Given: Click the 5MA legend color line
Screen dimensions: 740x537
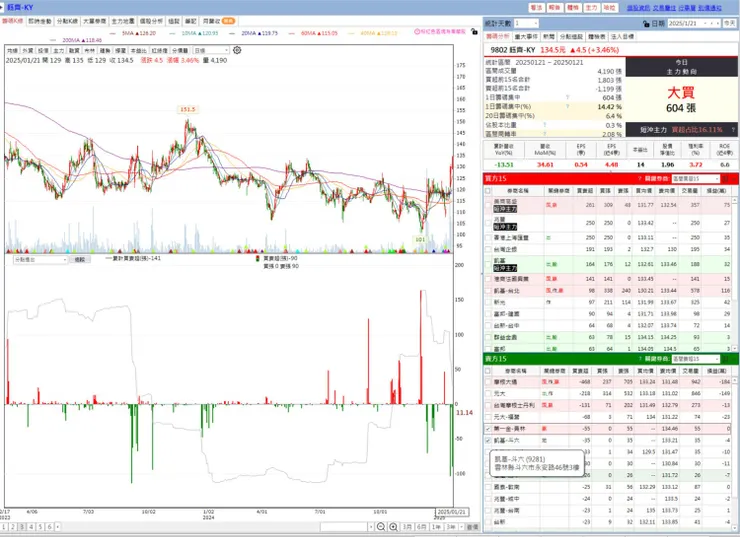Looking at the screenshot, I should (x=113, y=34).
